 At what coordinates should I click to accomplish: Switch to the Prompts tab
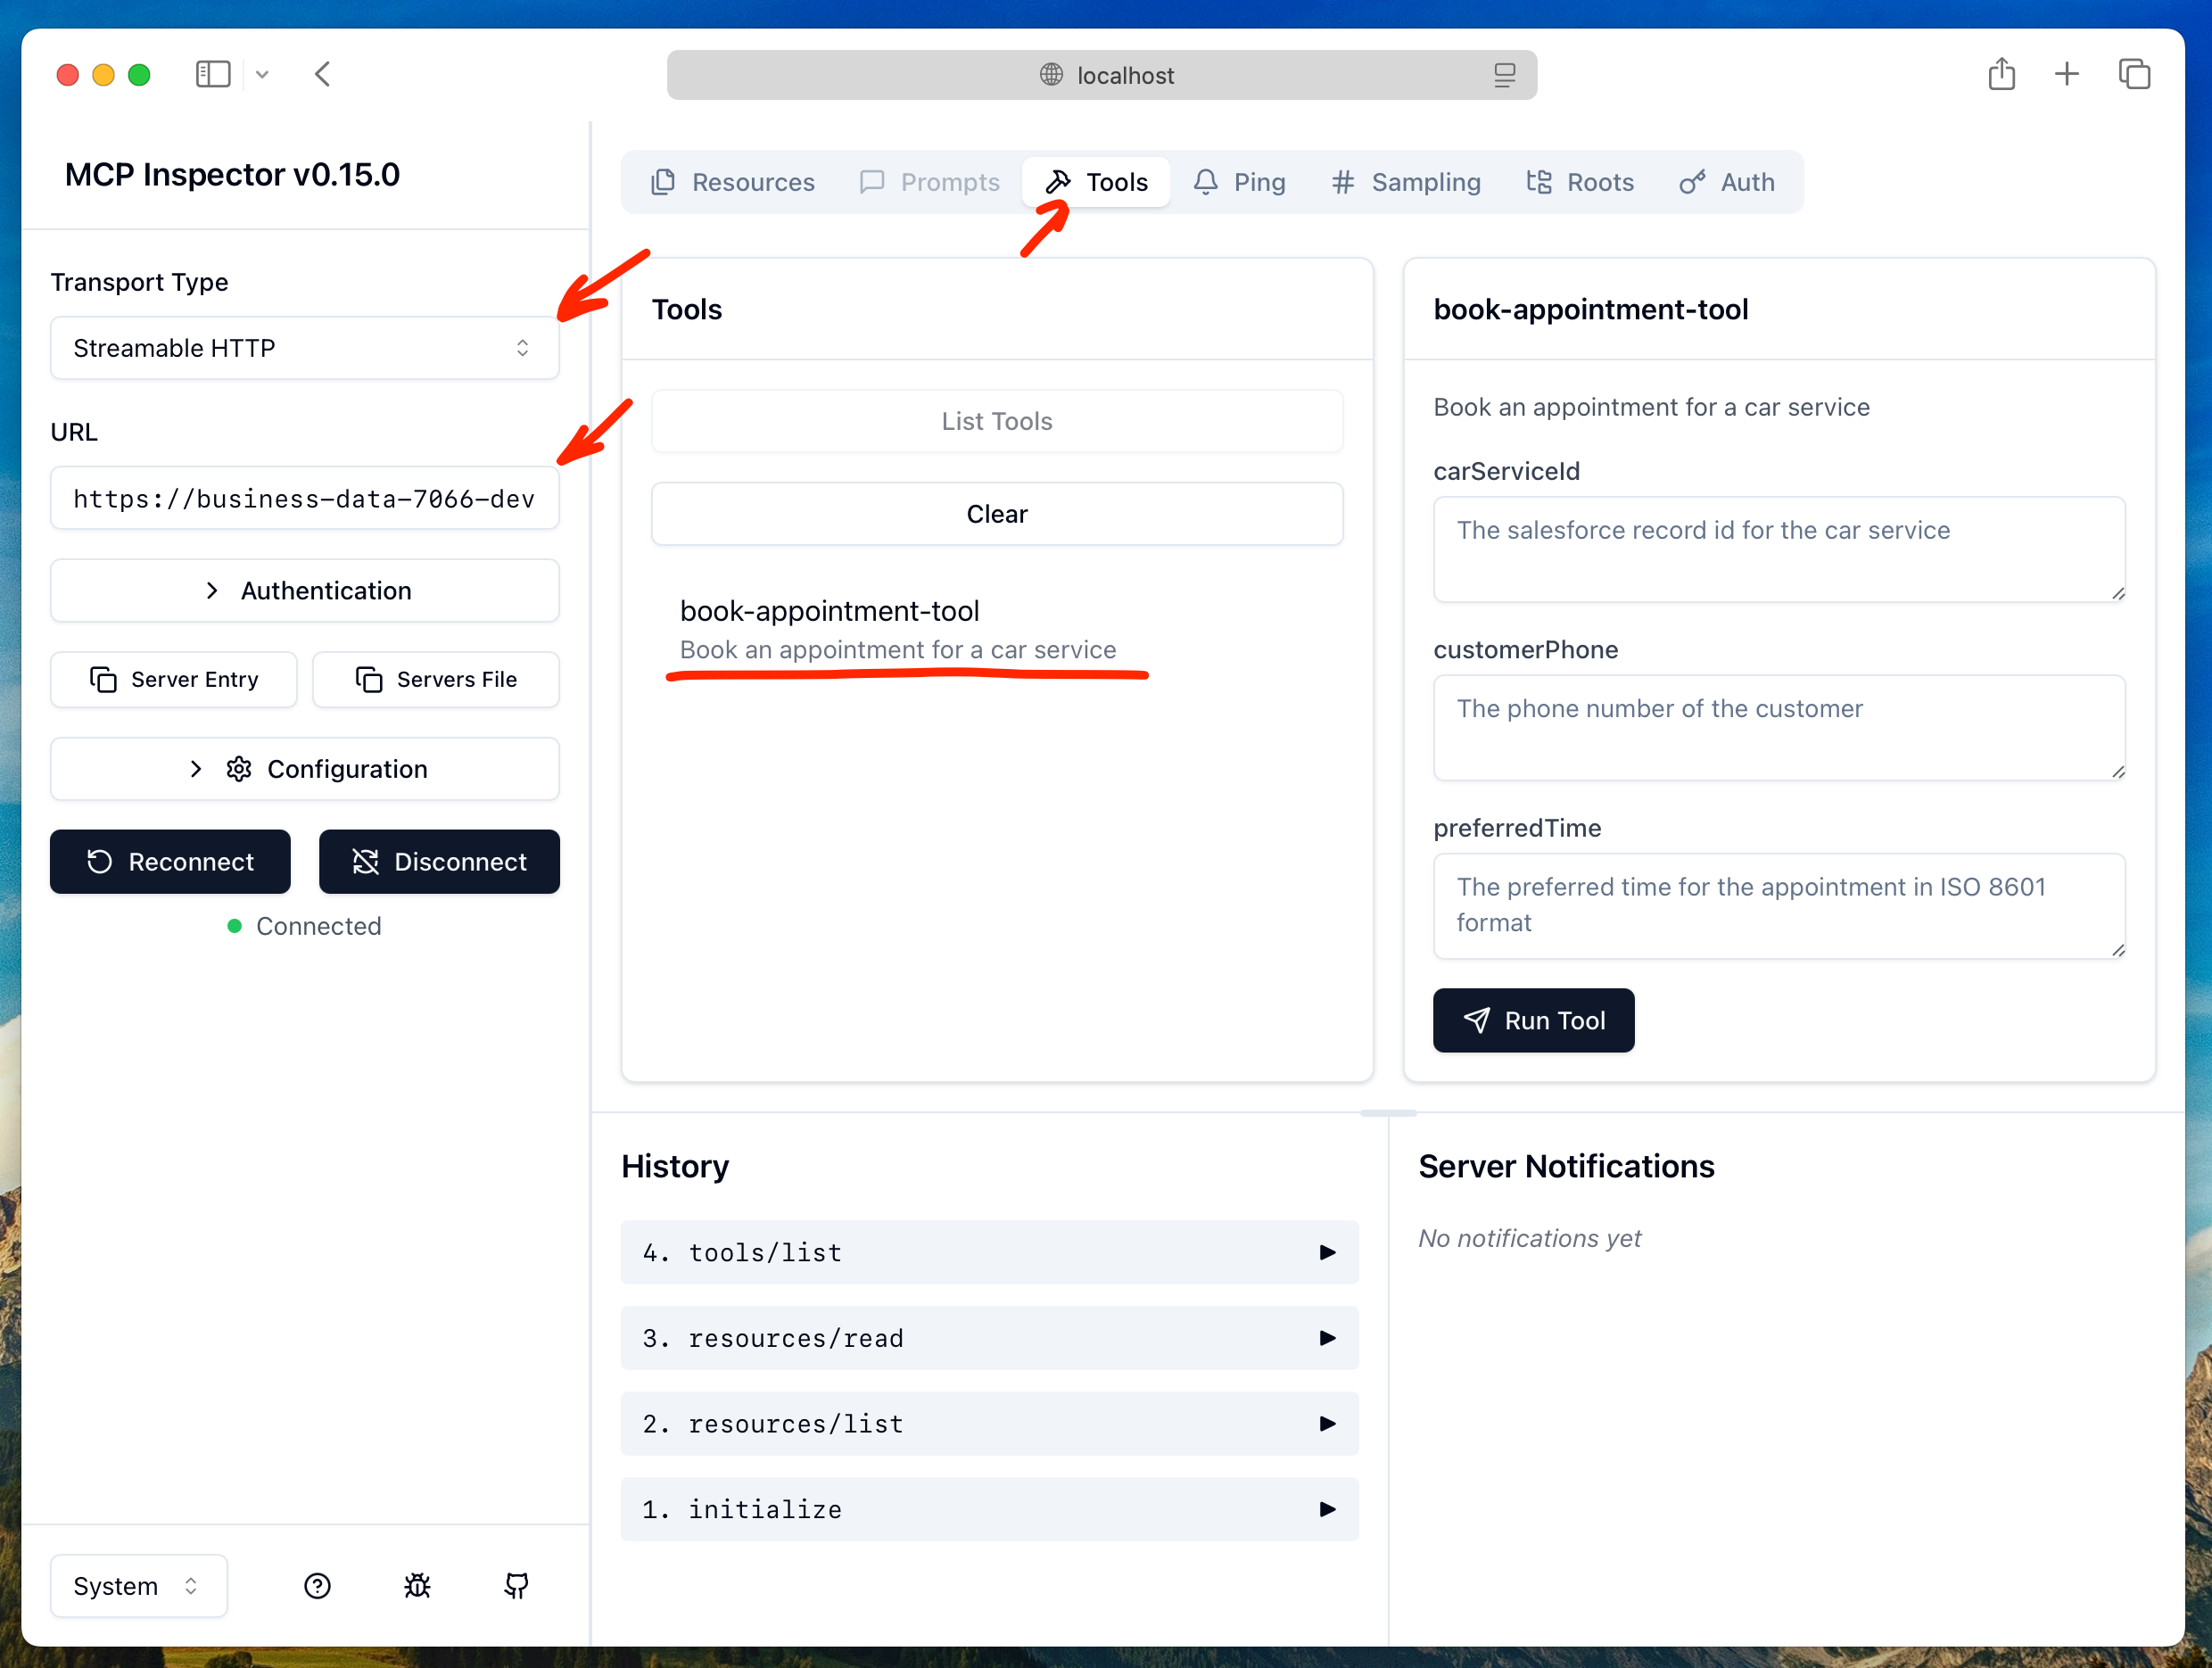[930, 182]
